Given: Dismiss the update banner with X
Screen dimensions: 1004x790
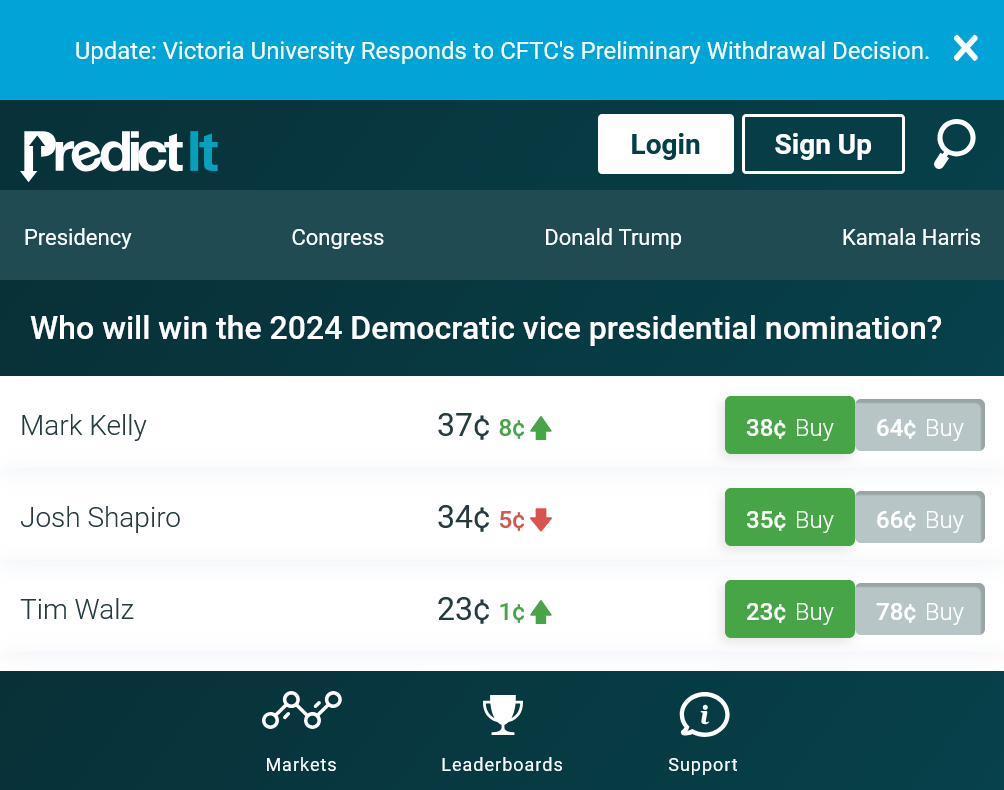Looking at the screenshot, I should [x=966, y=48].
